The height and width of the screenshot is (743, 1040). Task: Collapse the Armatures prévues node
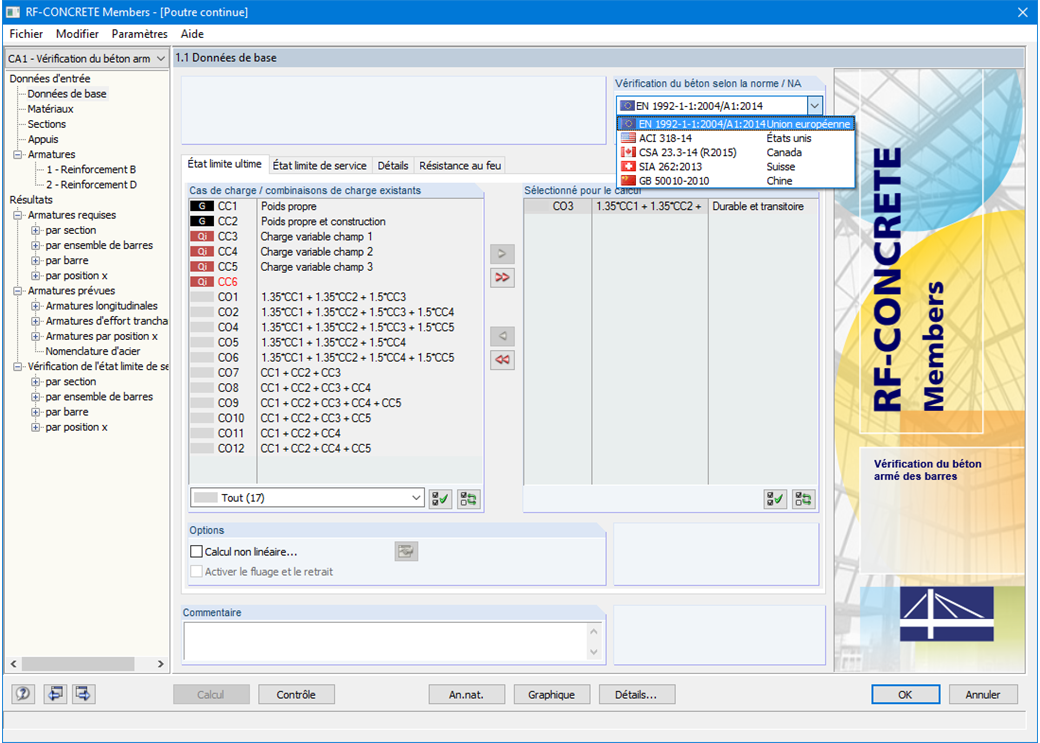point(17,291)
